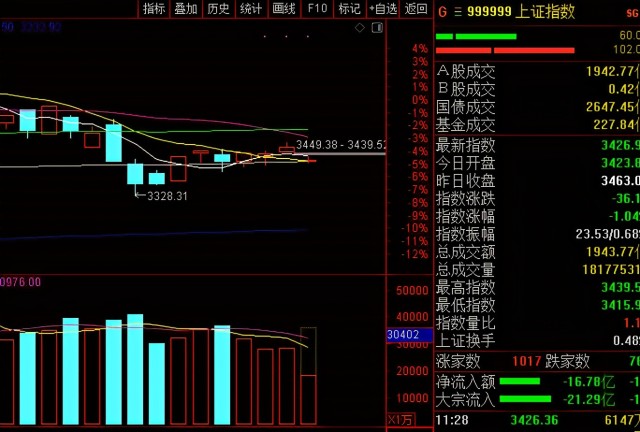Click the 3328.31 low price marker

click(x=167, y=197)
